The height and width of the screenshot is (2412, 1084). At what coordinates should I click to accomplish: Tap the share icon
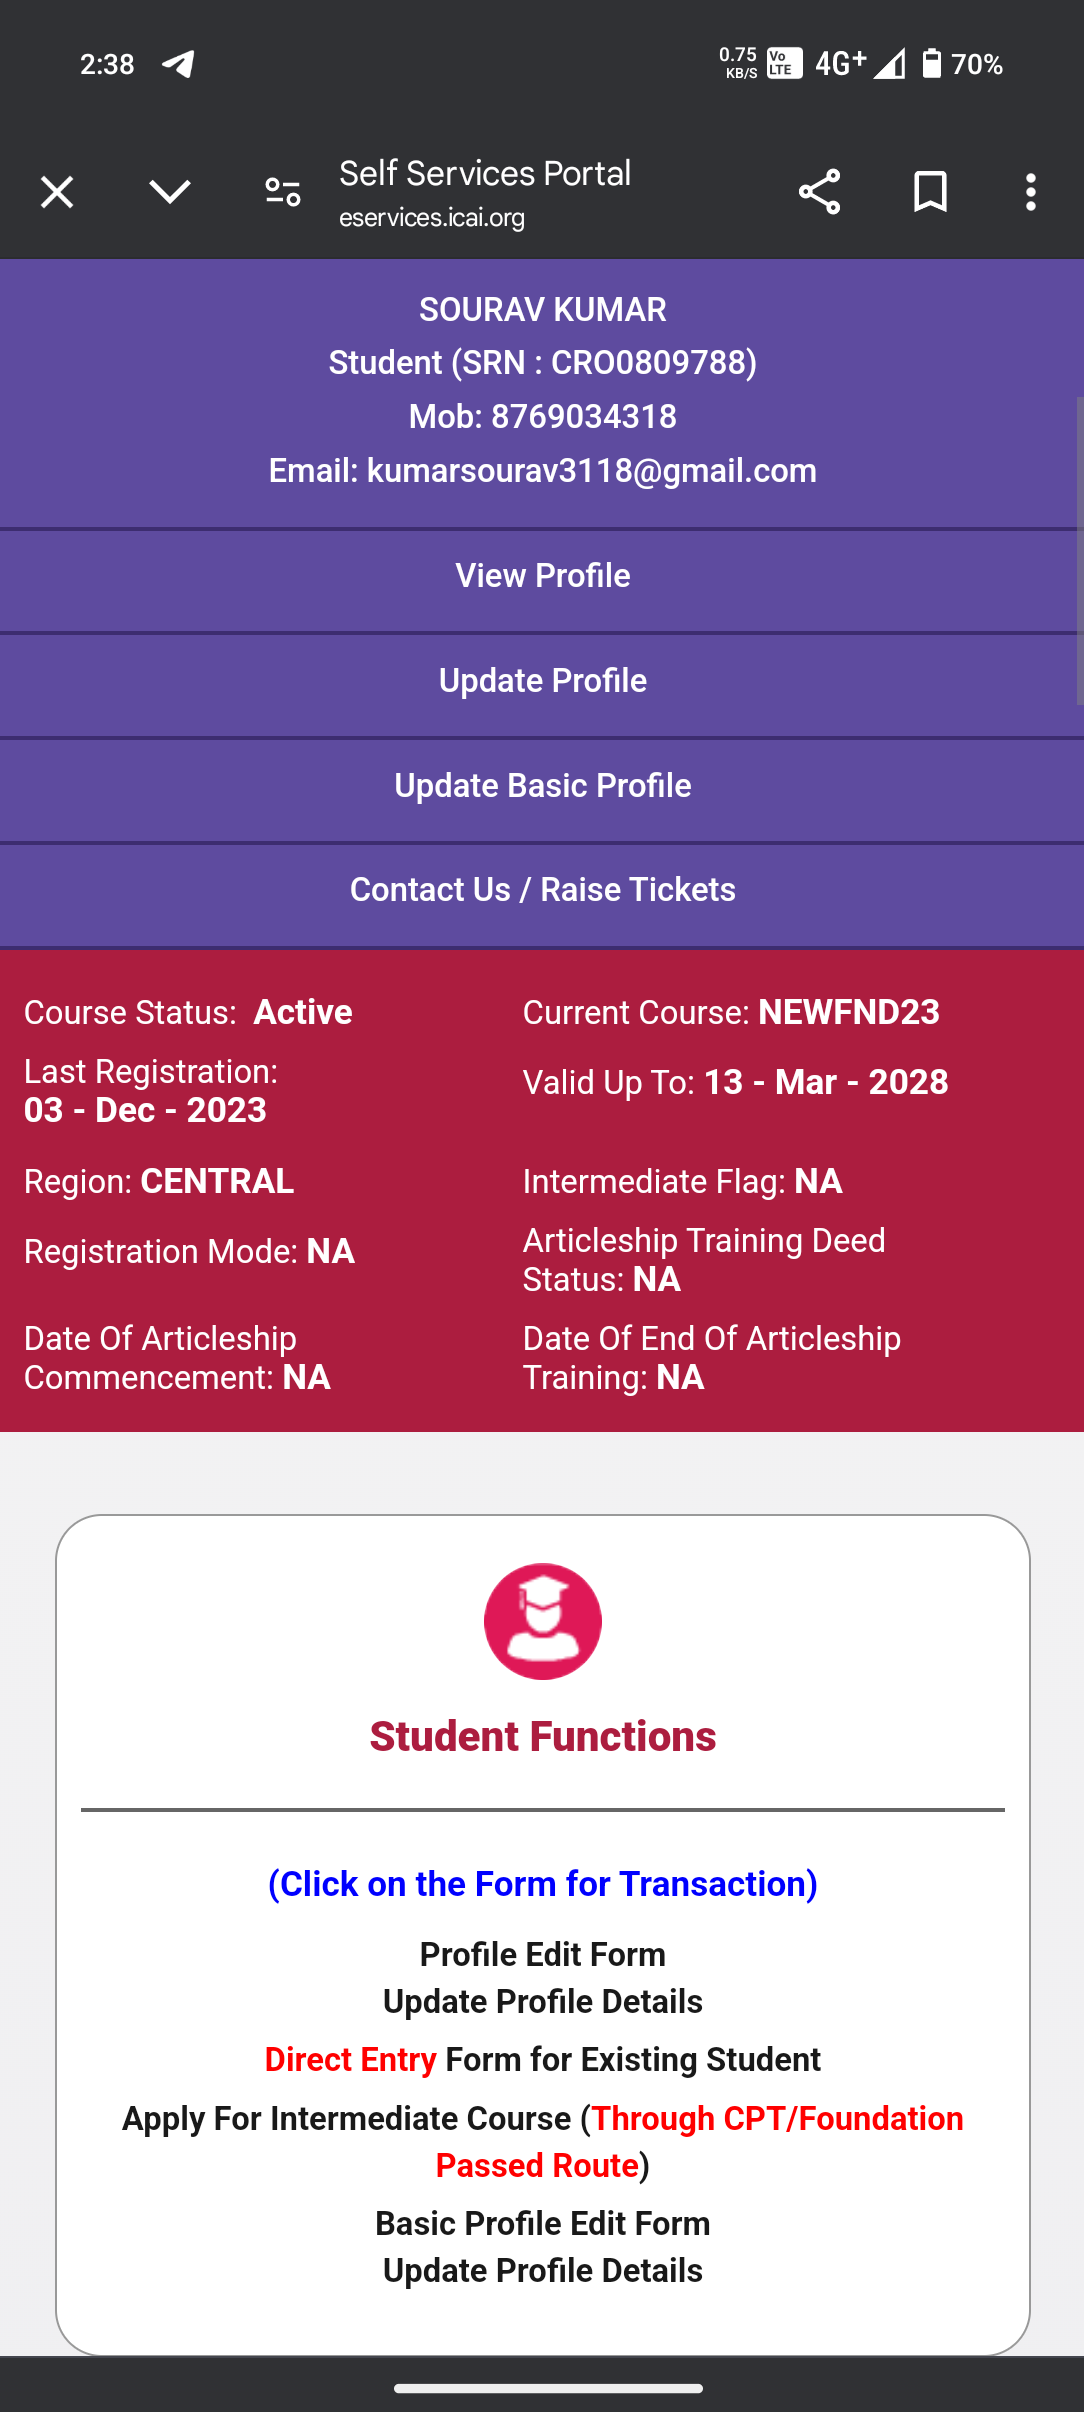click(x=819, y=192)
